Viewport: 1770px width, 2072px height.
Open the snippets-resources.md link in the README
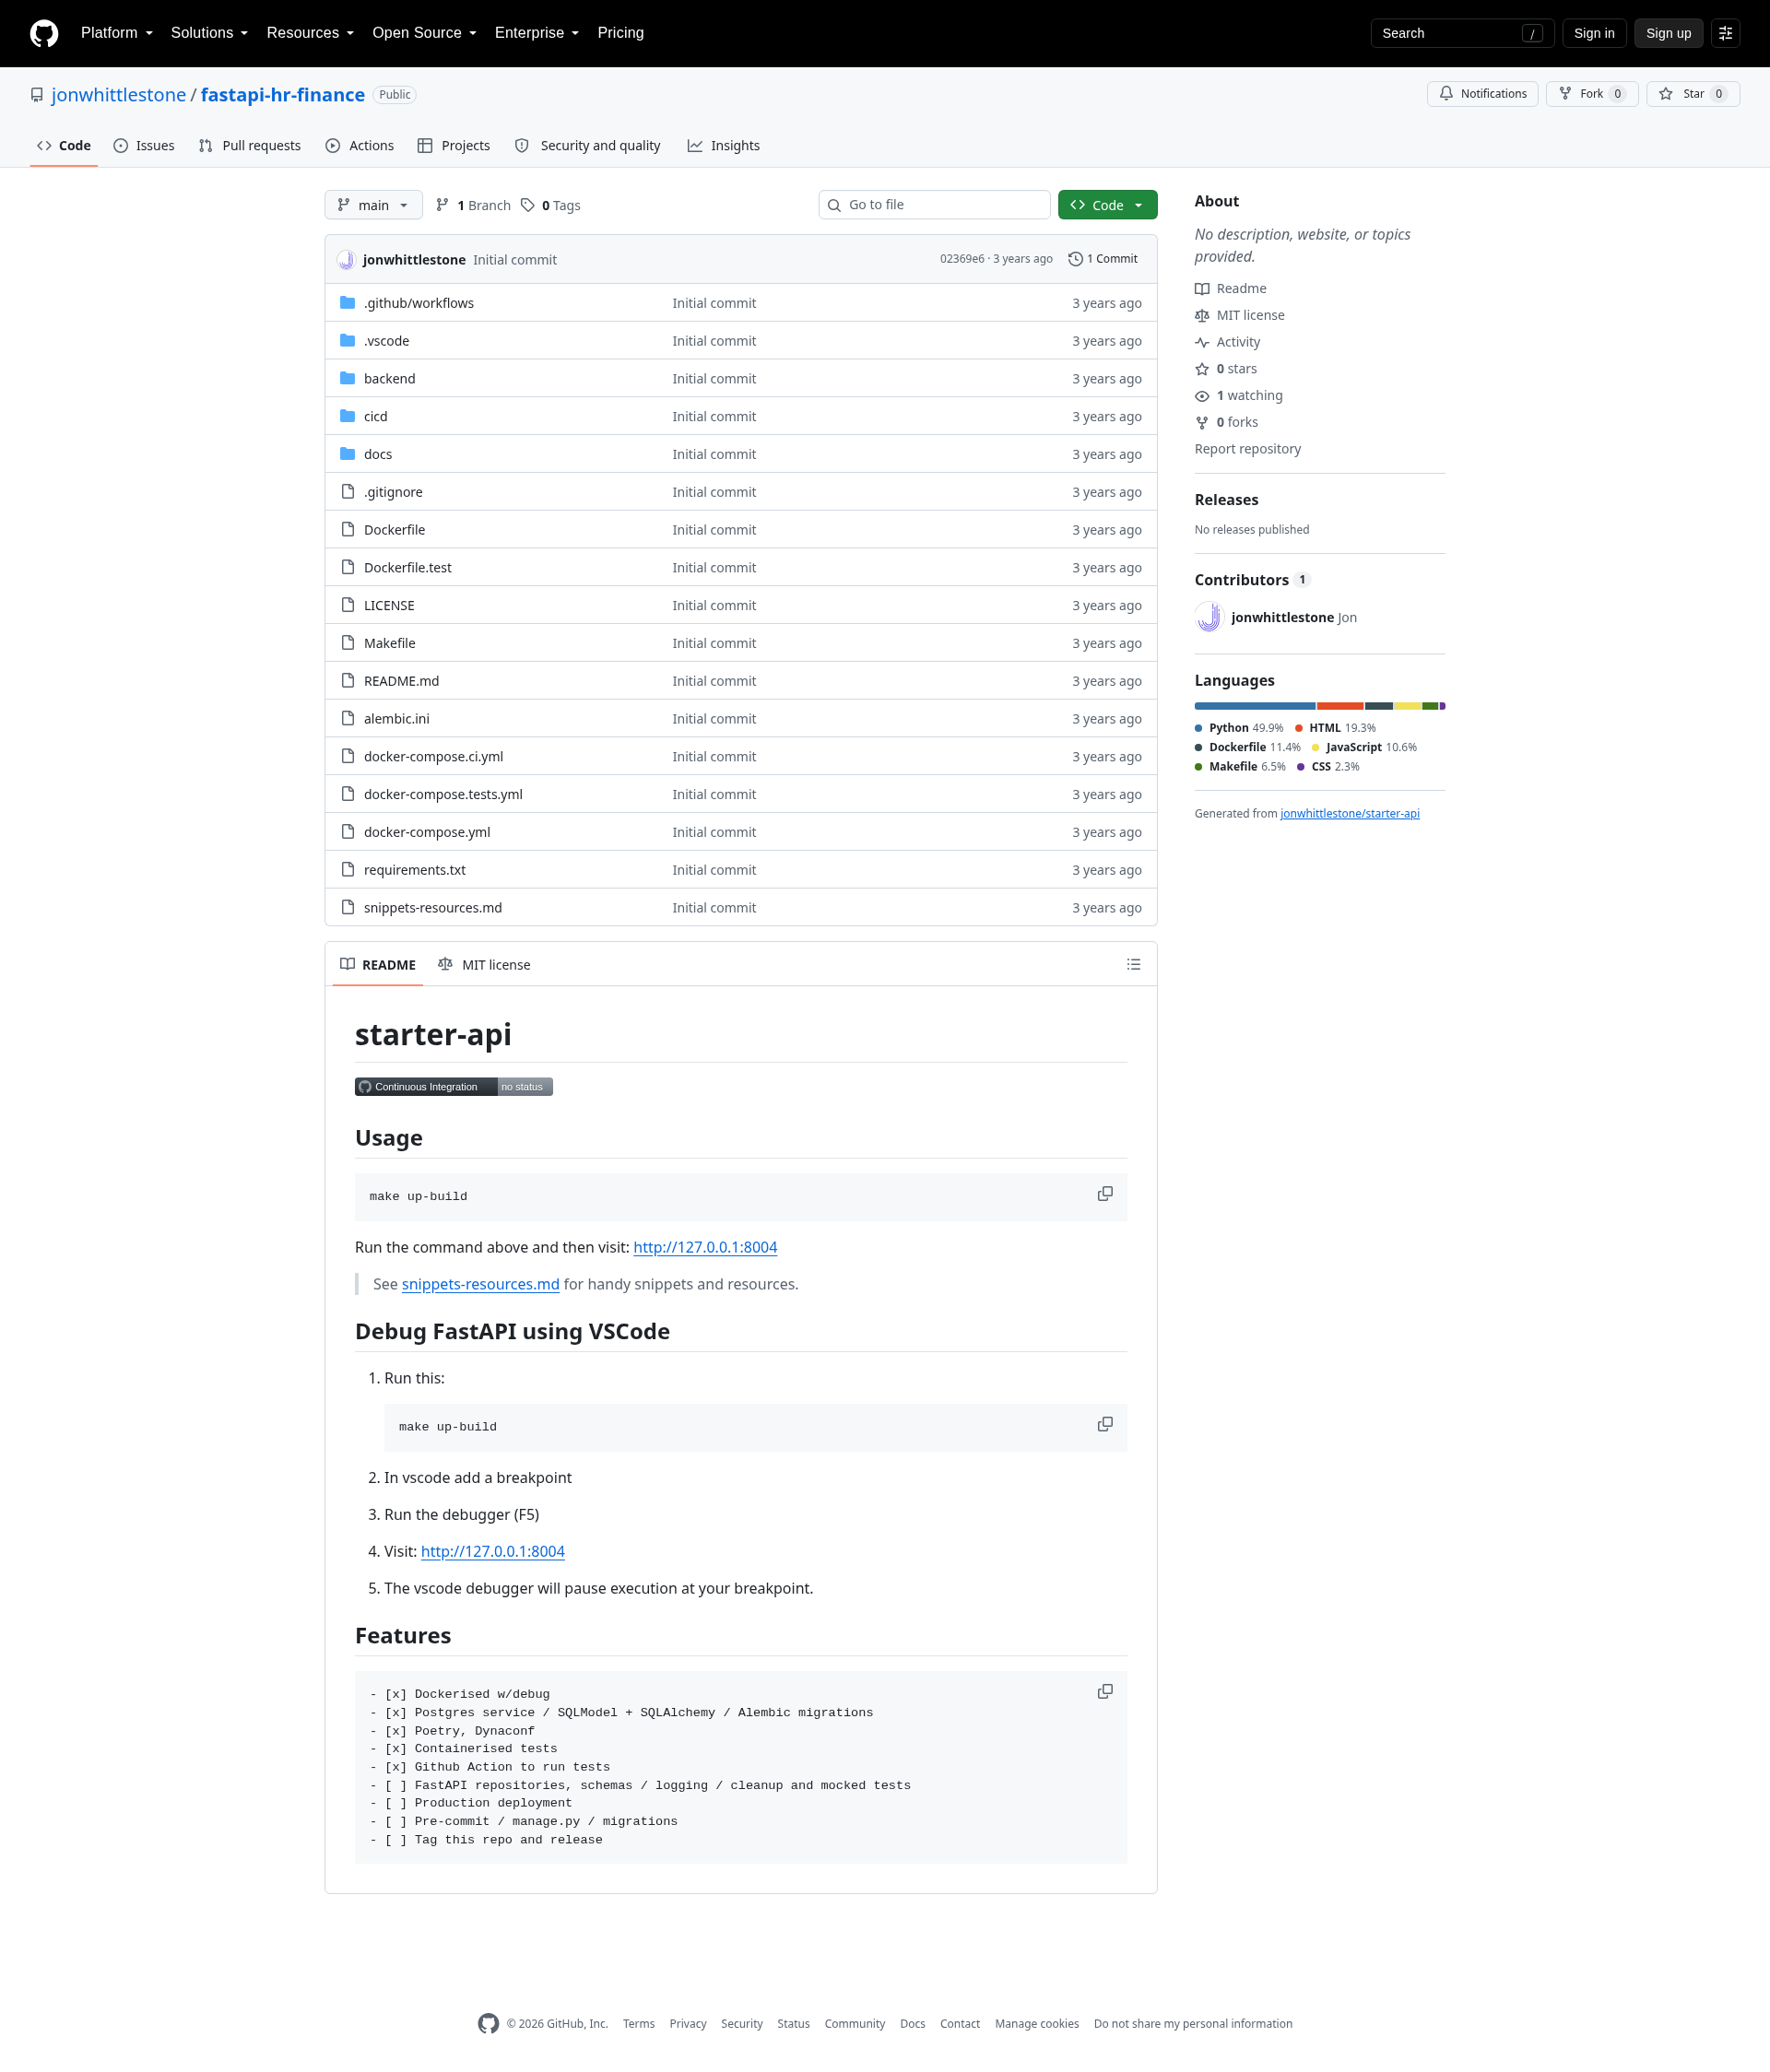pos(480,1284)
